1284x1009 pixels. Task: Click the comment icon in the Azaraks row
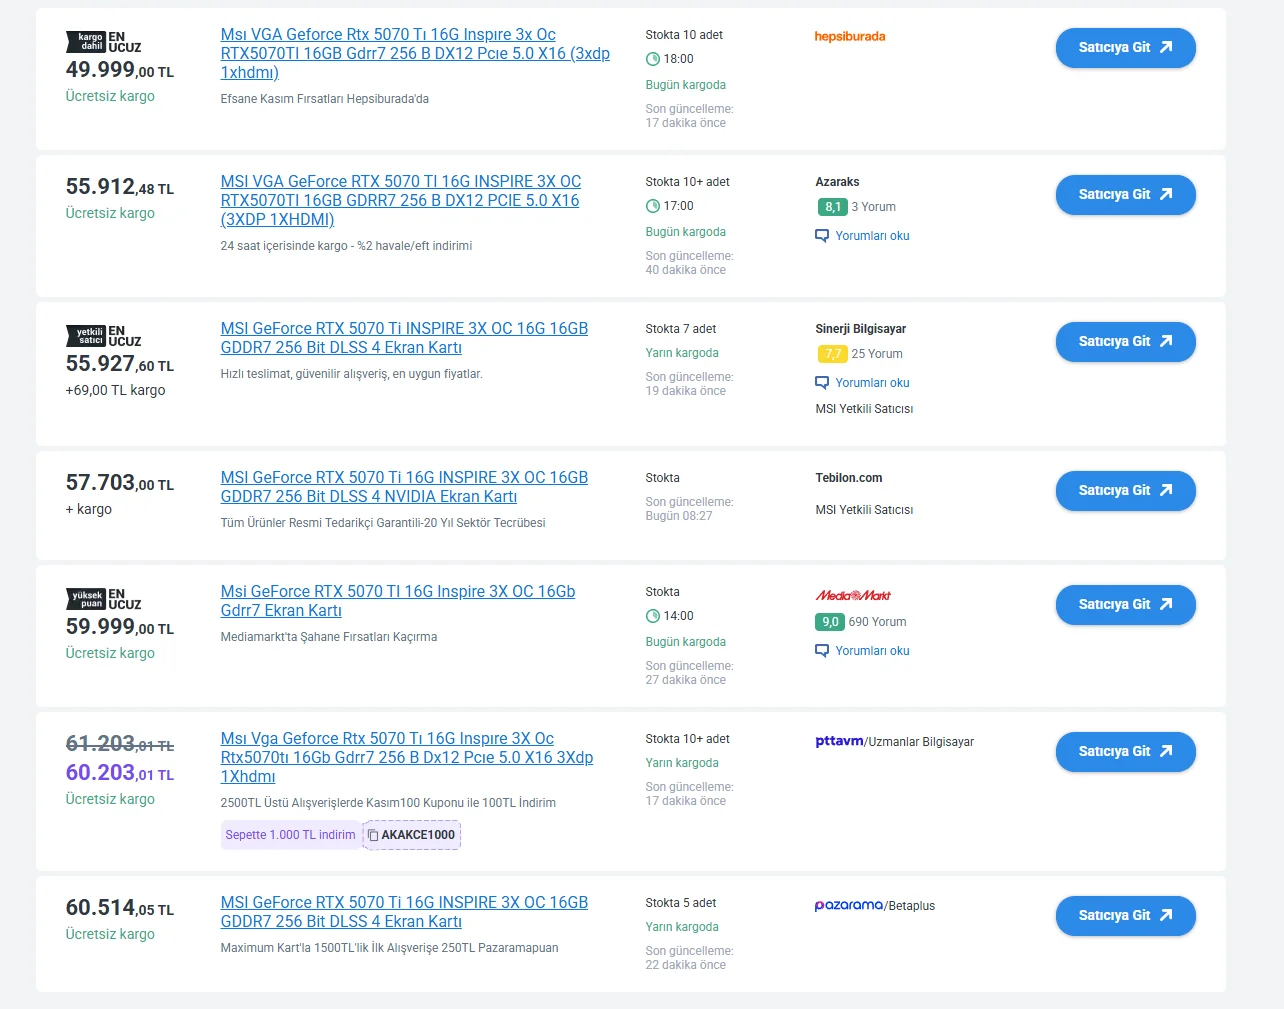click(x=822, y=236)
